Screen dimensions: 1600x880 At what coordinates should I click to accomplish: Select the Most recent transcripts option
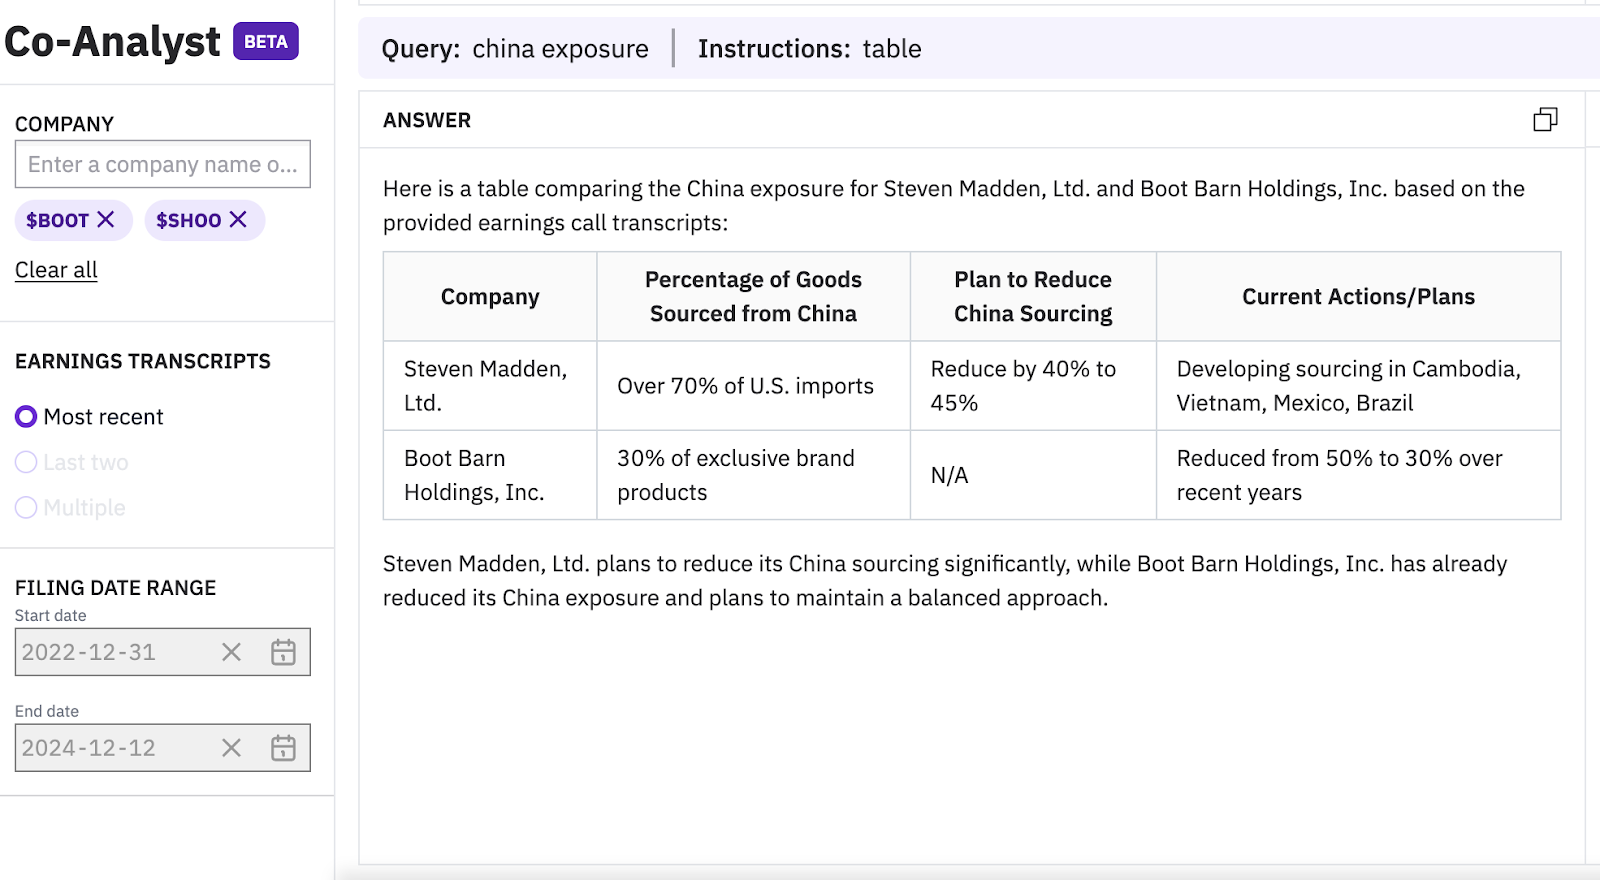tap(27, 417)
